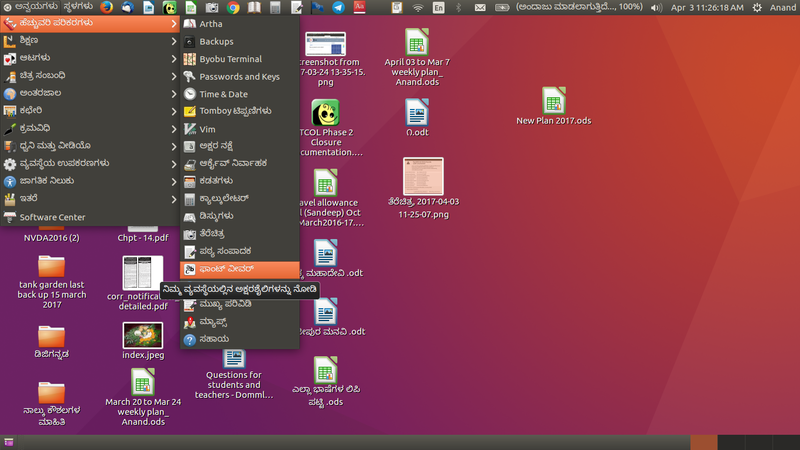Screen dimensions: 800x450
Task: Expand the ಶಿಕ್ಷಣ category submenu
Action: coord(90,41)
